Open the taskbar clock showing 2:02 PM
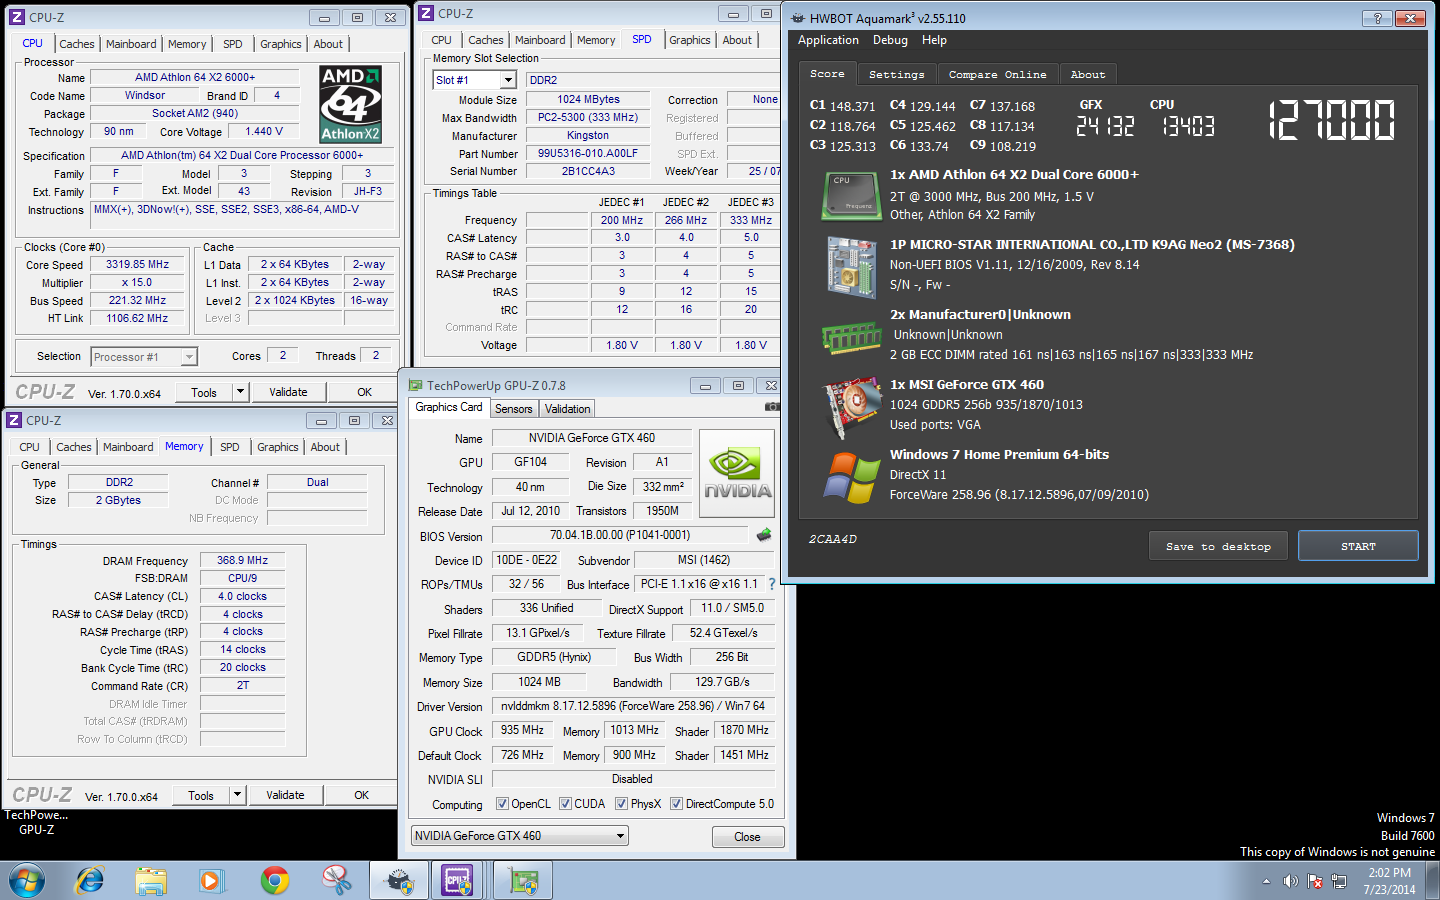 click(x=1390, y=881)
